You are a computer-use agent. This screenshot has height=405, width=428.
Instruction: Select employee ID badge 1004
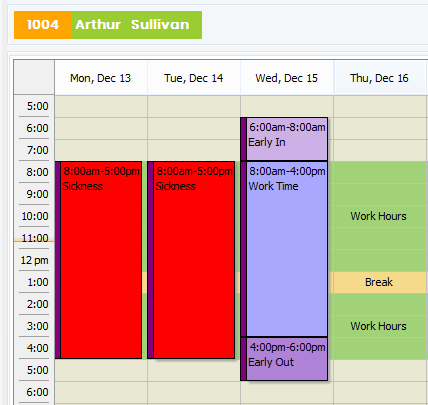coord(43,25)
